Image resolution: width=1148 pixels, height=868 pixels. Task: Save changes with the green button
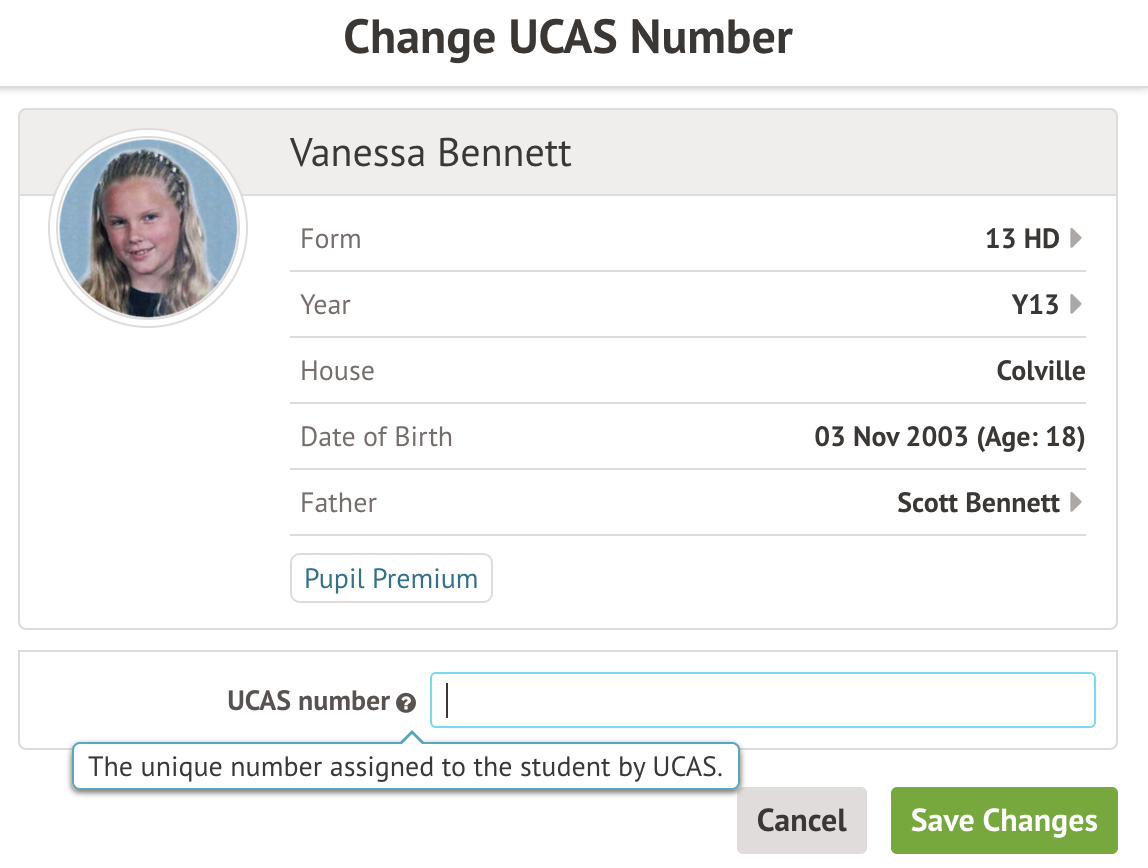click(x=1003, y=821)
